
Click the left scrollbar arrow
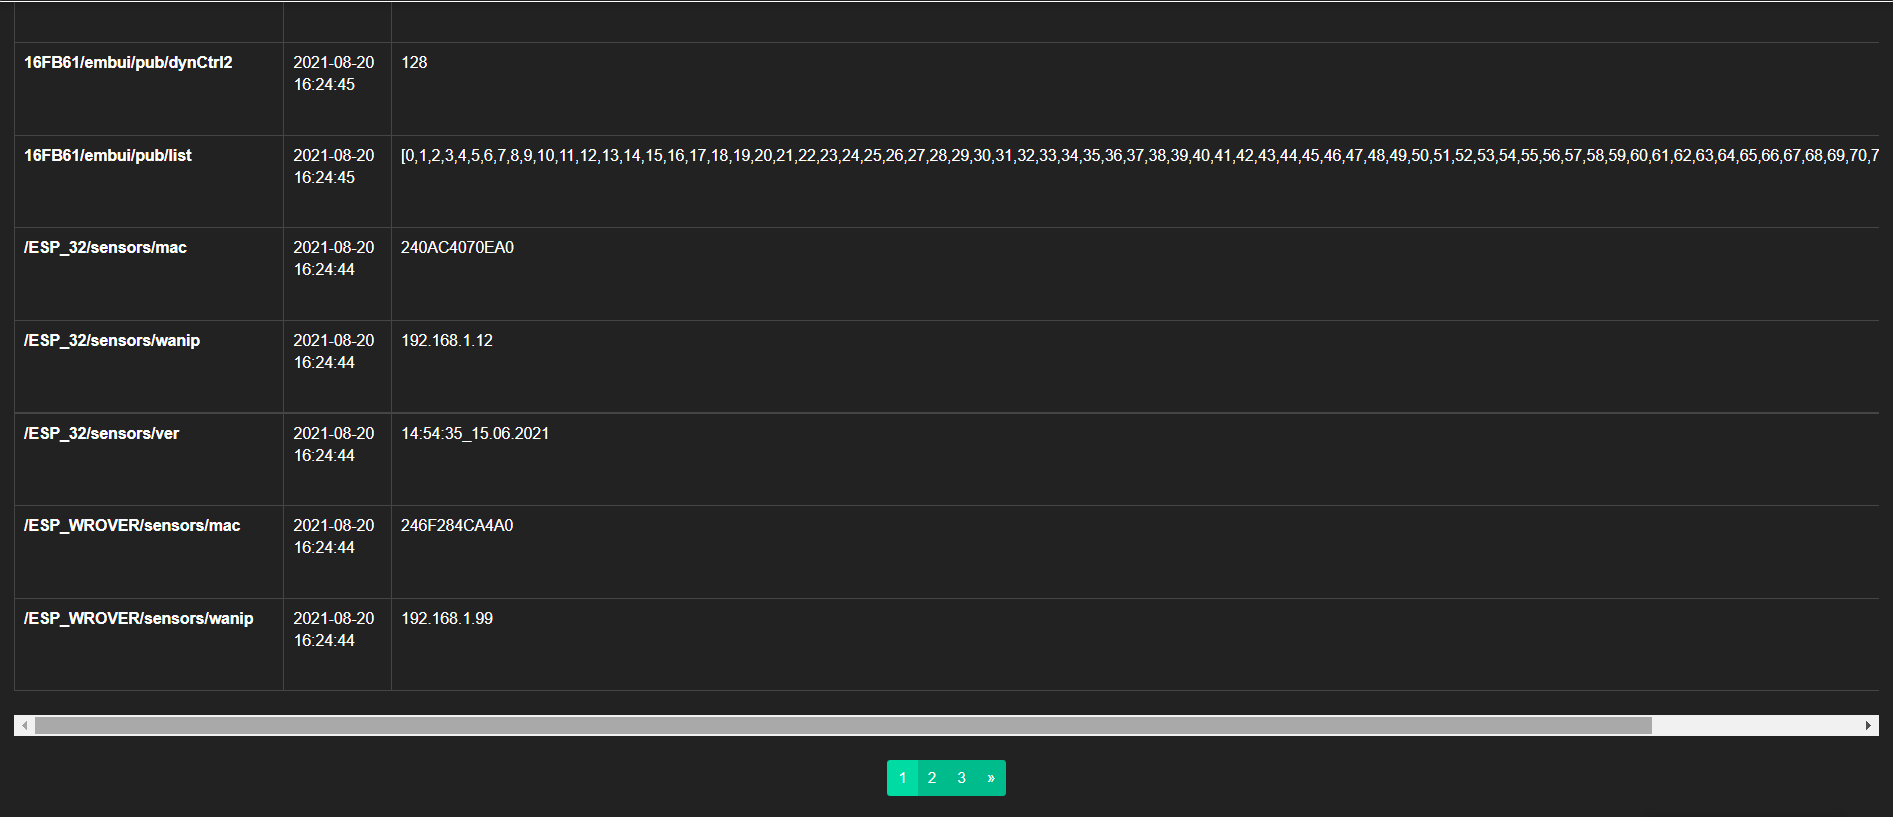(x=24, y=725)
